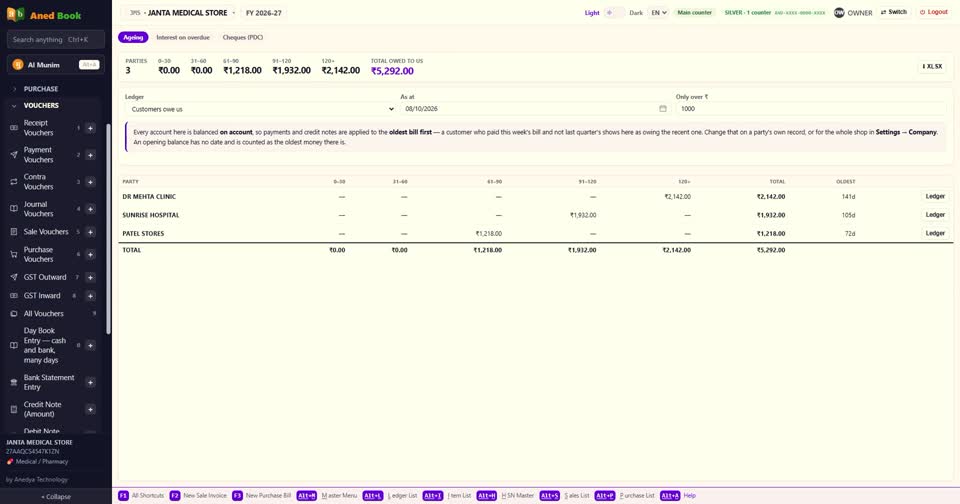The height and width of the screenshot is (504, 960).
Task: Add a new Receipt Voucher with plus
Action: pyautogui.click(x=90, y=128)
